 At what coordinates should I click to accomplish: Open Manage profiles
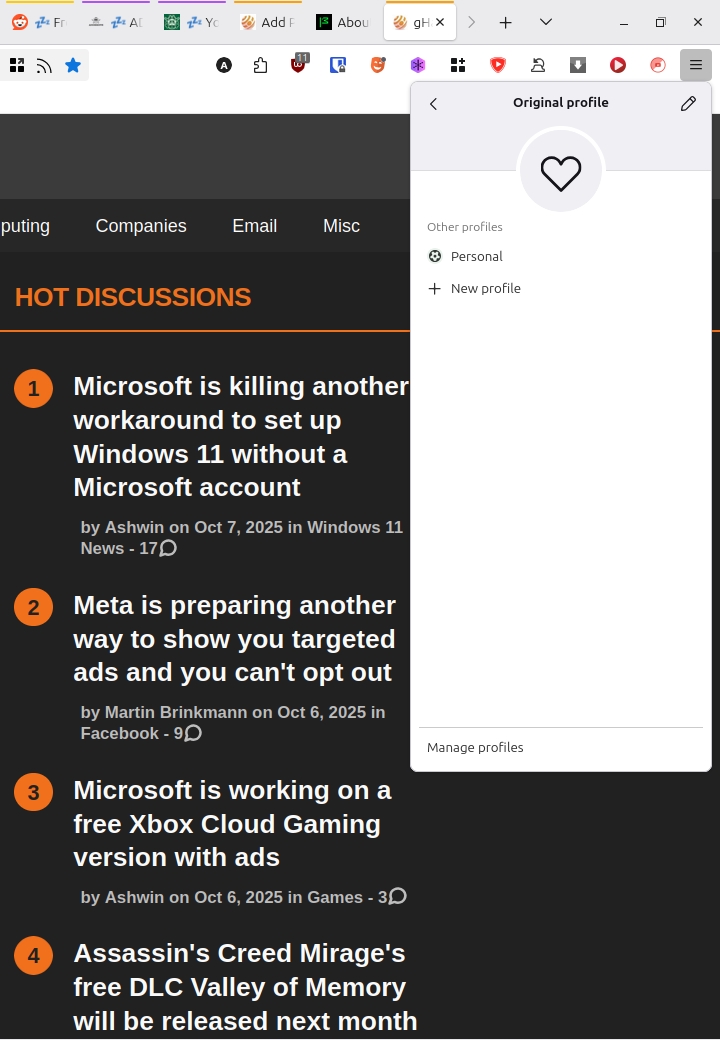pos(475,747)
